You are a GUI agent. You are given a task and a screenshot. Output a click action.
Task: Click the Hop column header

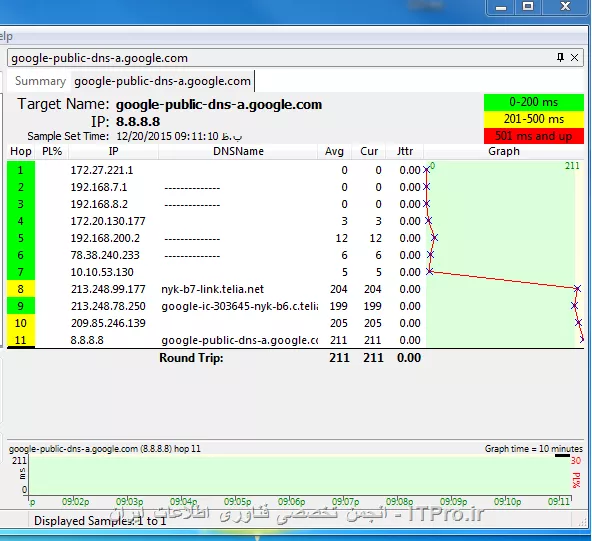(21, 151)
